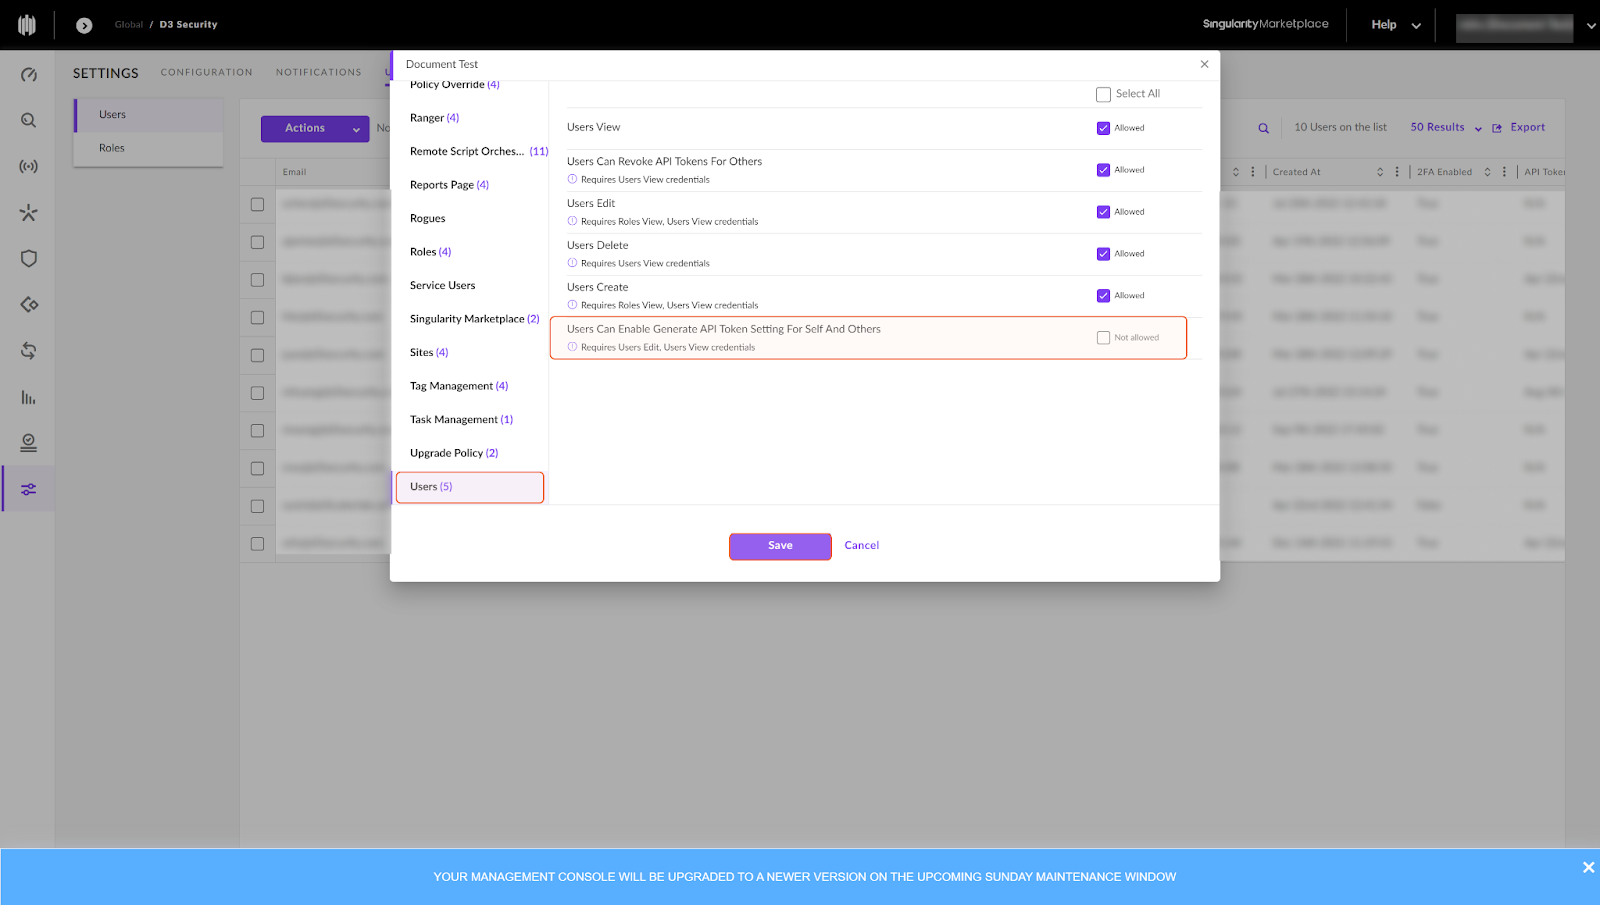This screenshot has width=1600, height=905.
Task: Click the SentinelOne logo icon
Action: 27,25
